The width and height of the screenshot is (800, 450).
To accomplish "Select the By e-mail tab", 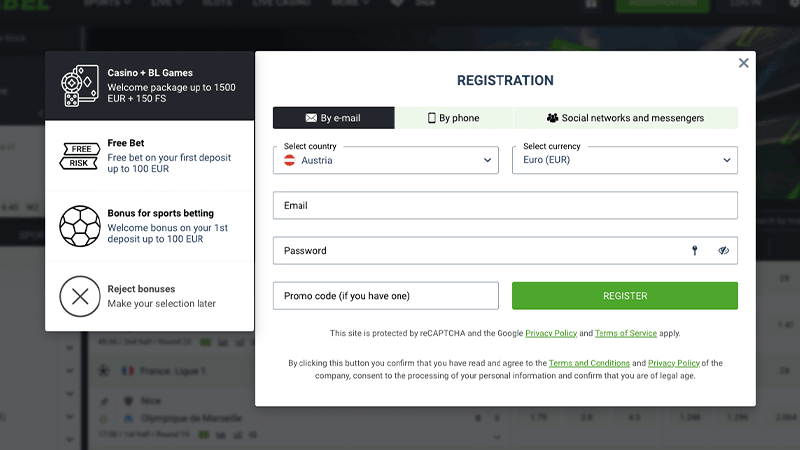I will coord(334,118).
